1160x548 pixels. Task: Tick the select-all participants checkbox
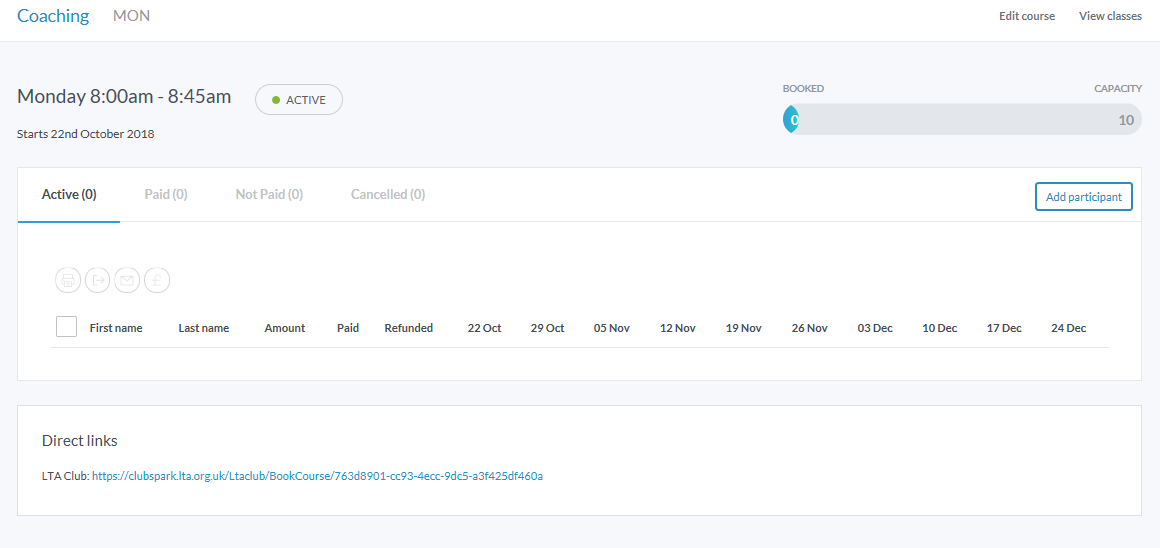coord(67,327)
